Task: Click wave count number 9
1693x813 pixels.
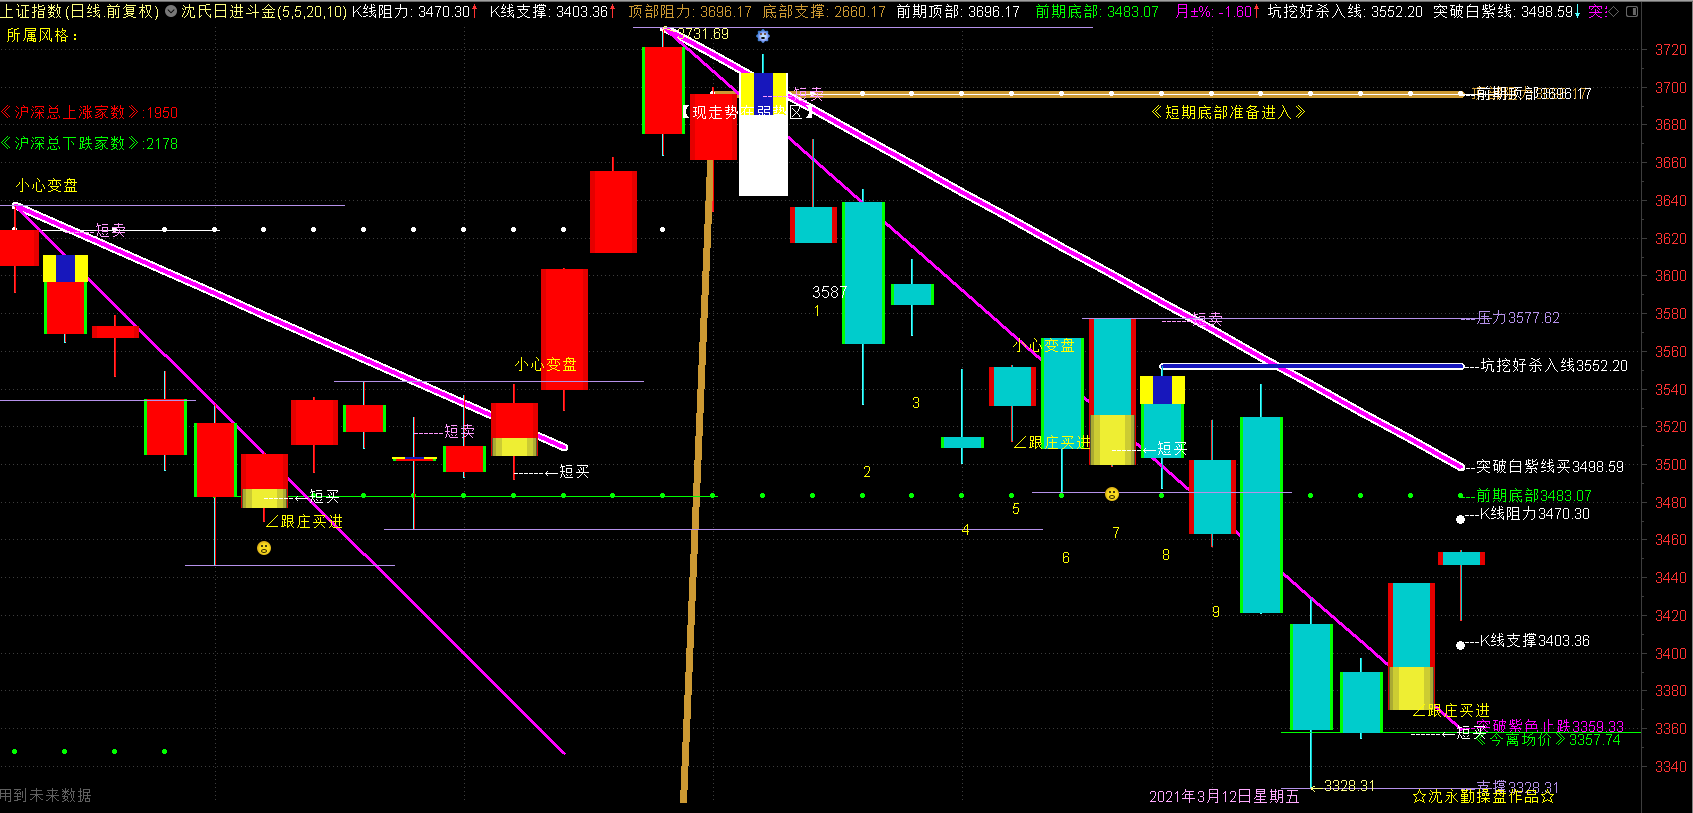Action: tap(1216, 612)
